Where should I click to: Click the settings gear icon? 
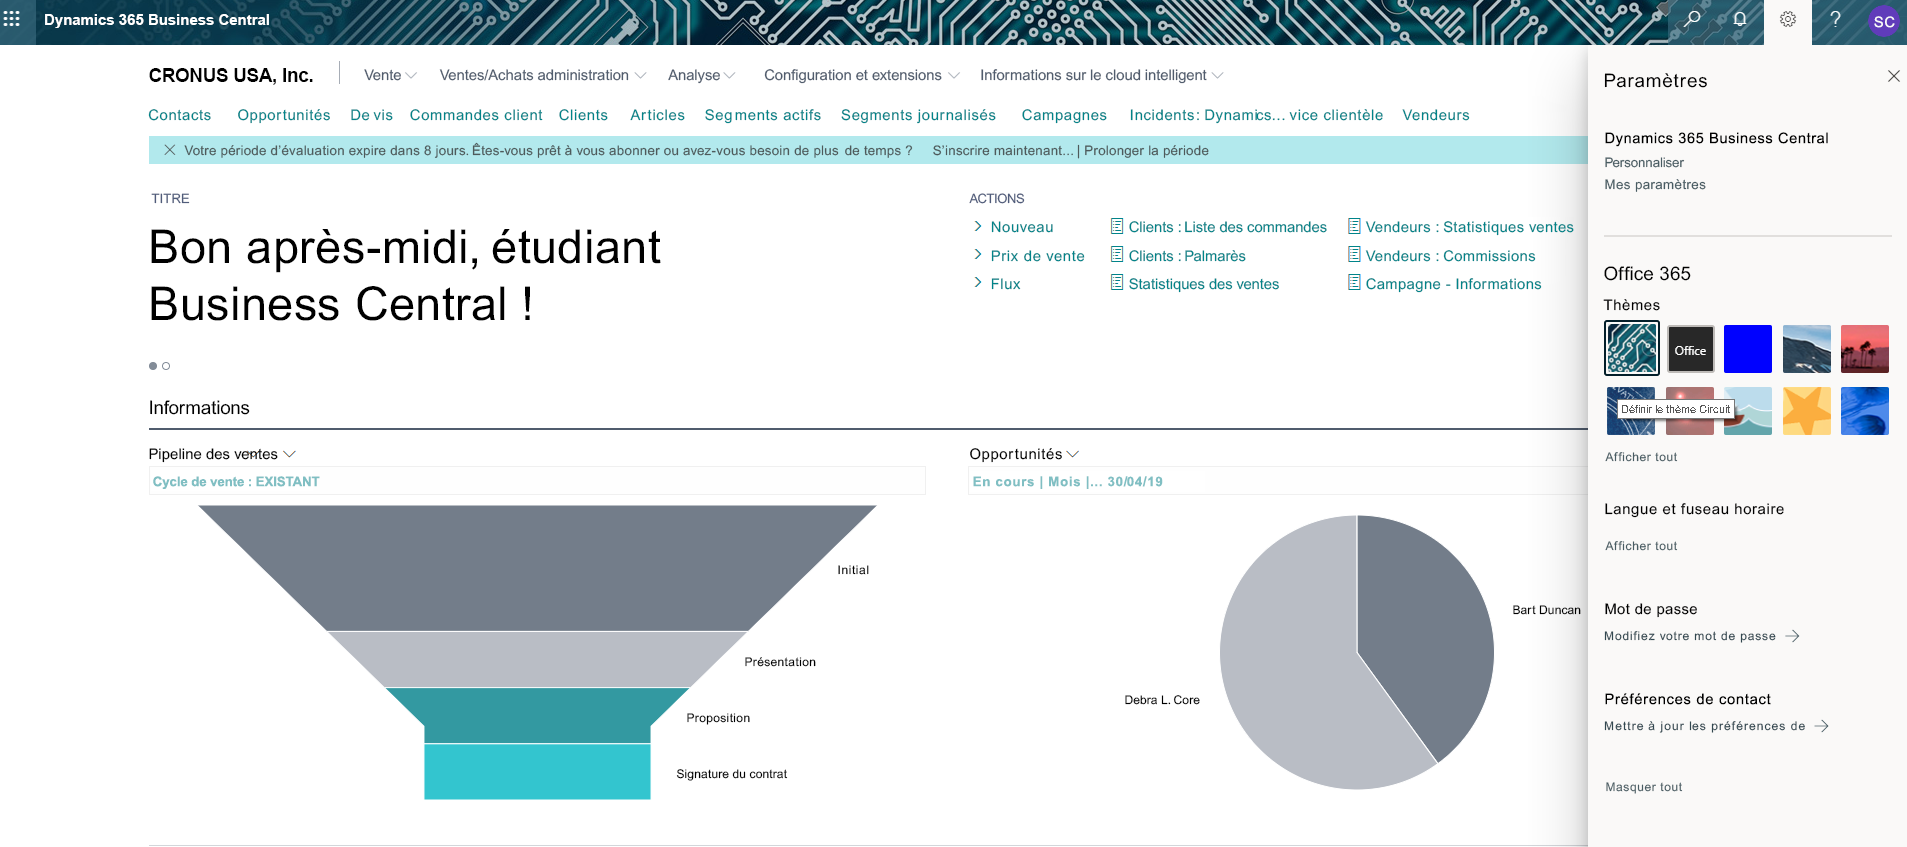(x=1788, y=19)
